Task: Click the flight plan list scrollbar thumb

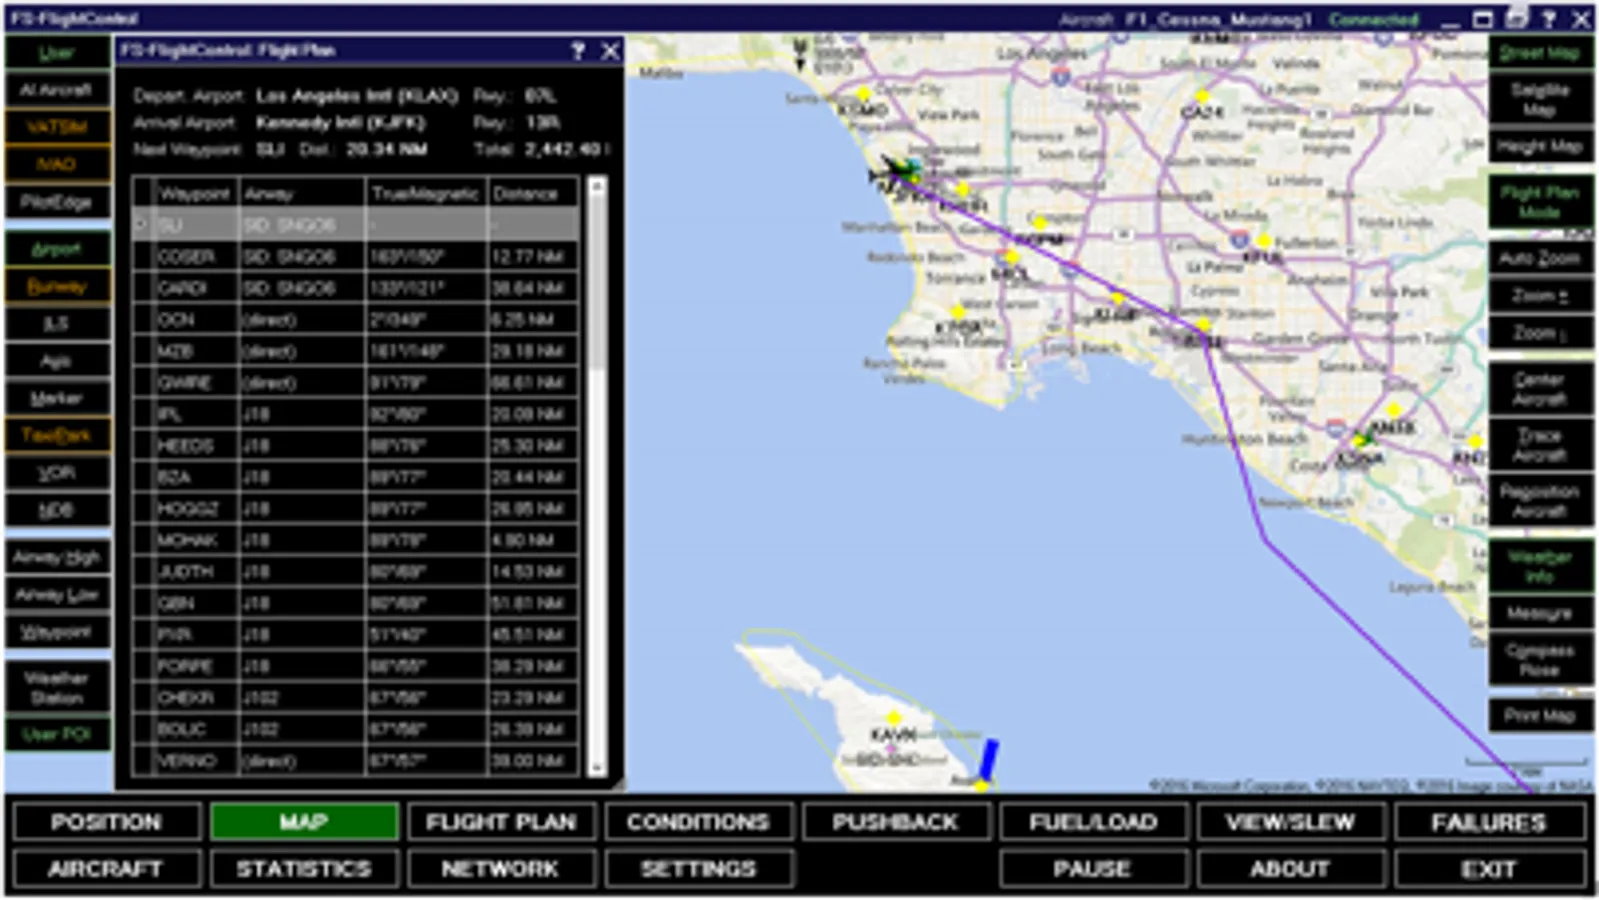Action: click(x=597, y=282)
